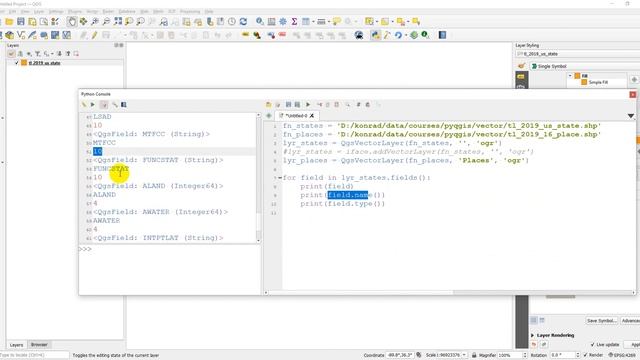
Task: Open the layer selector in Layer Styling
Action: click(578, 54)
